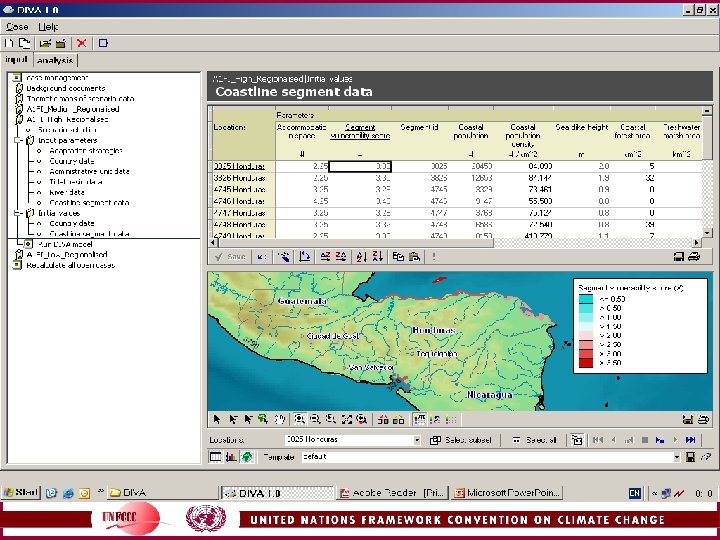Select the arrow pointer tool in map toolbar
Image resolution: width=720 pixels, height=540 pixels.
tap(215, 420)
